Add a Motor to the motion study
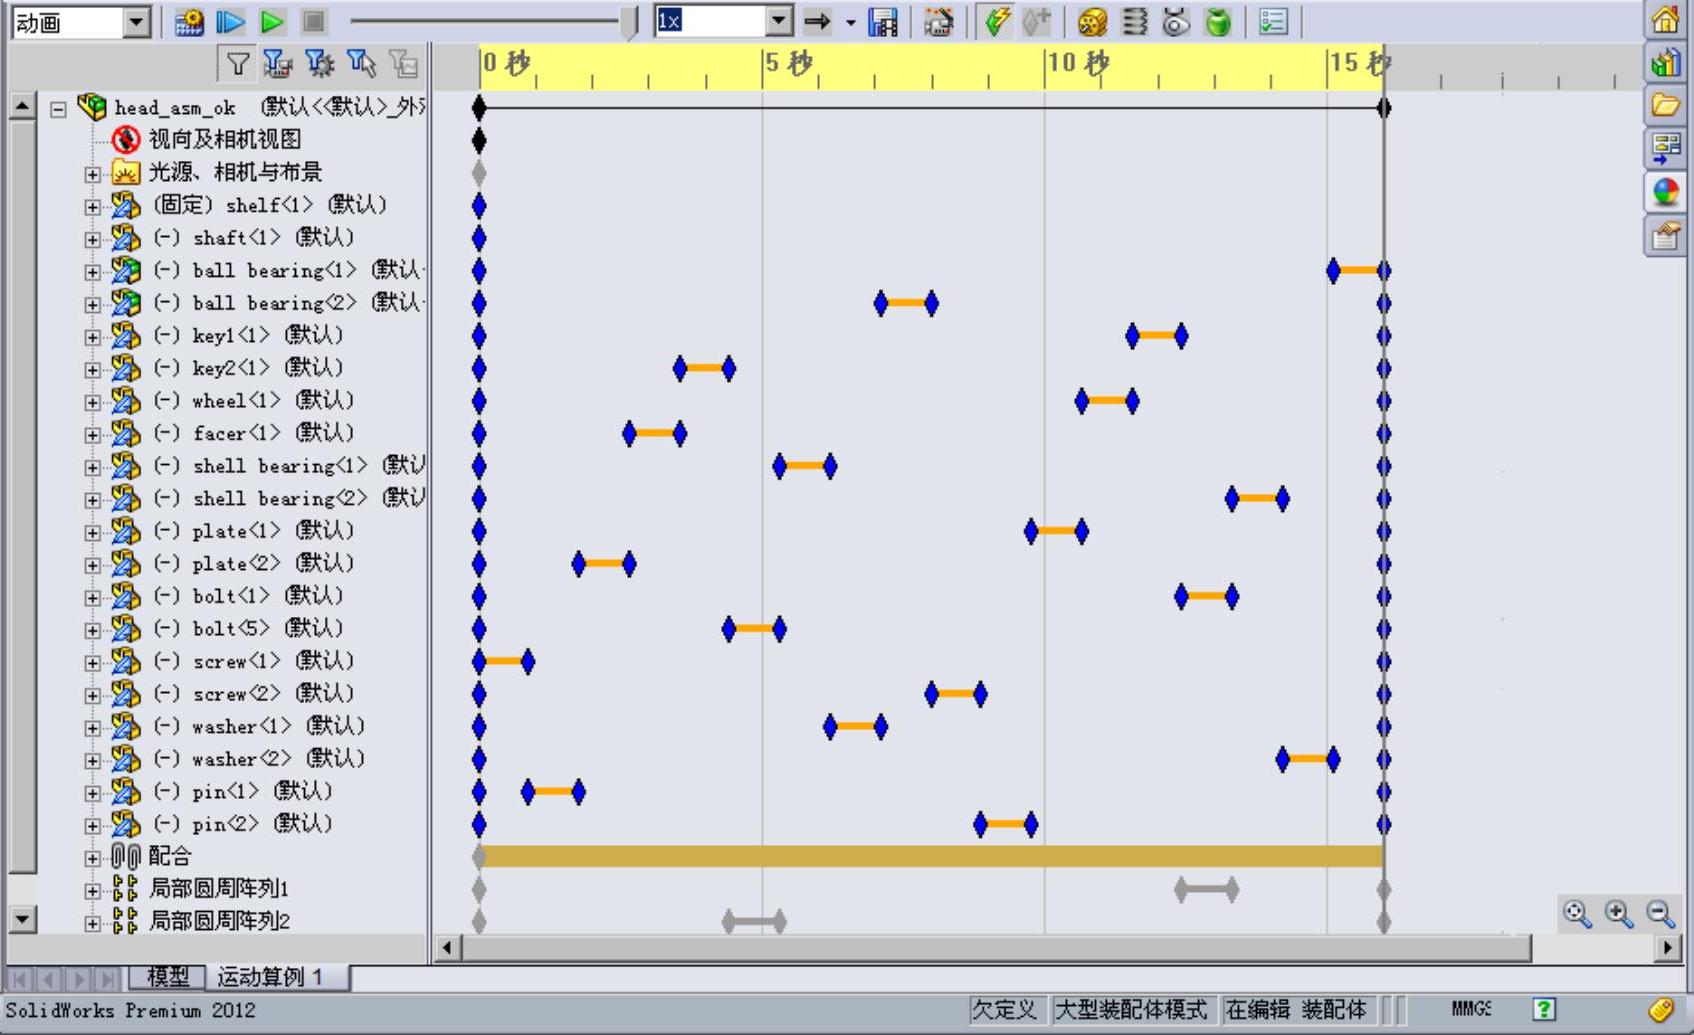Screen dimensions: 1694x1035 [x=1093, y=22]
